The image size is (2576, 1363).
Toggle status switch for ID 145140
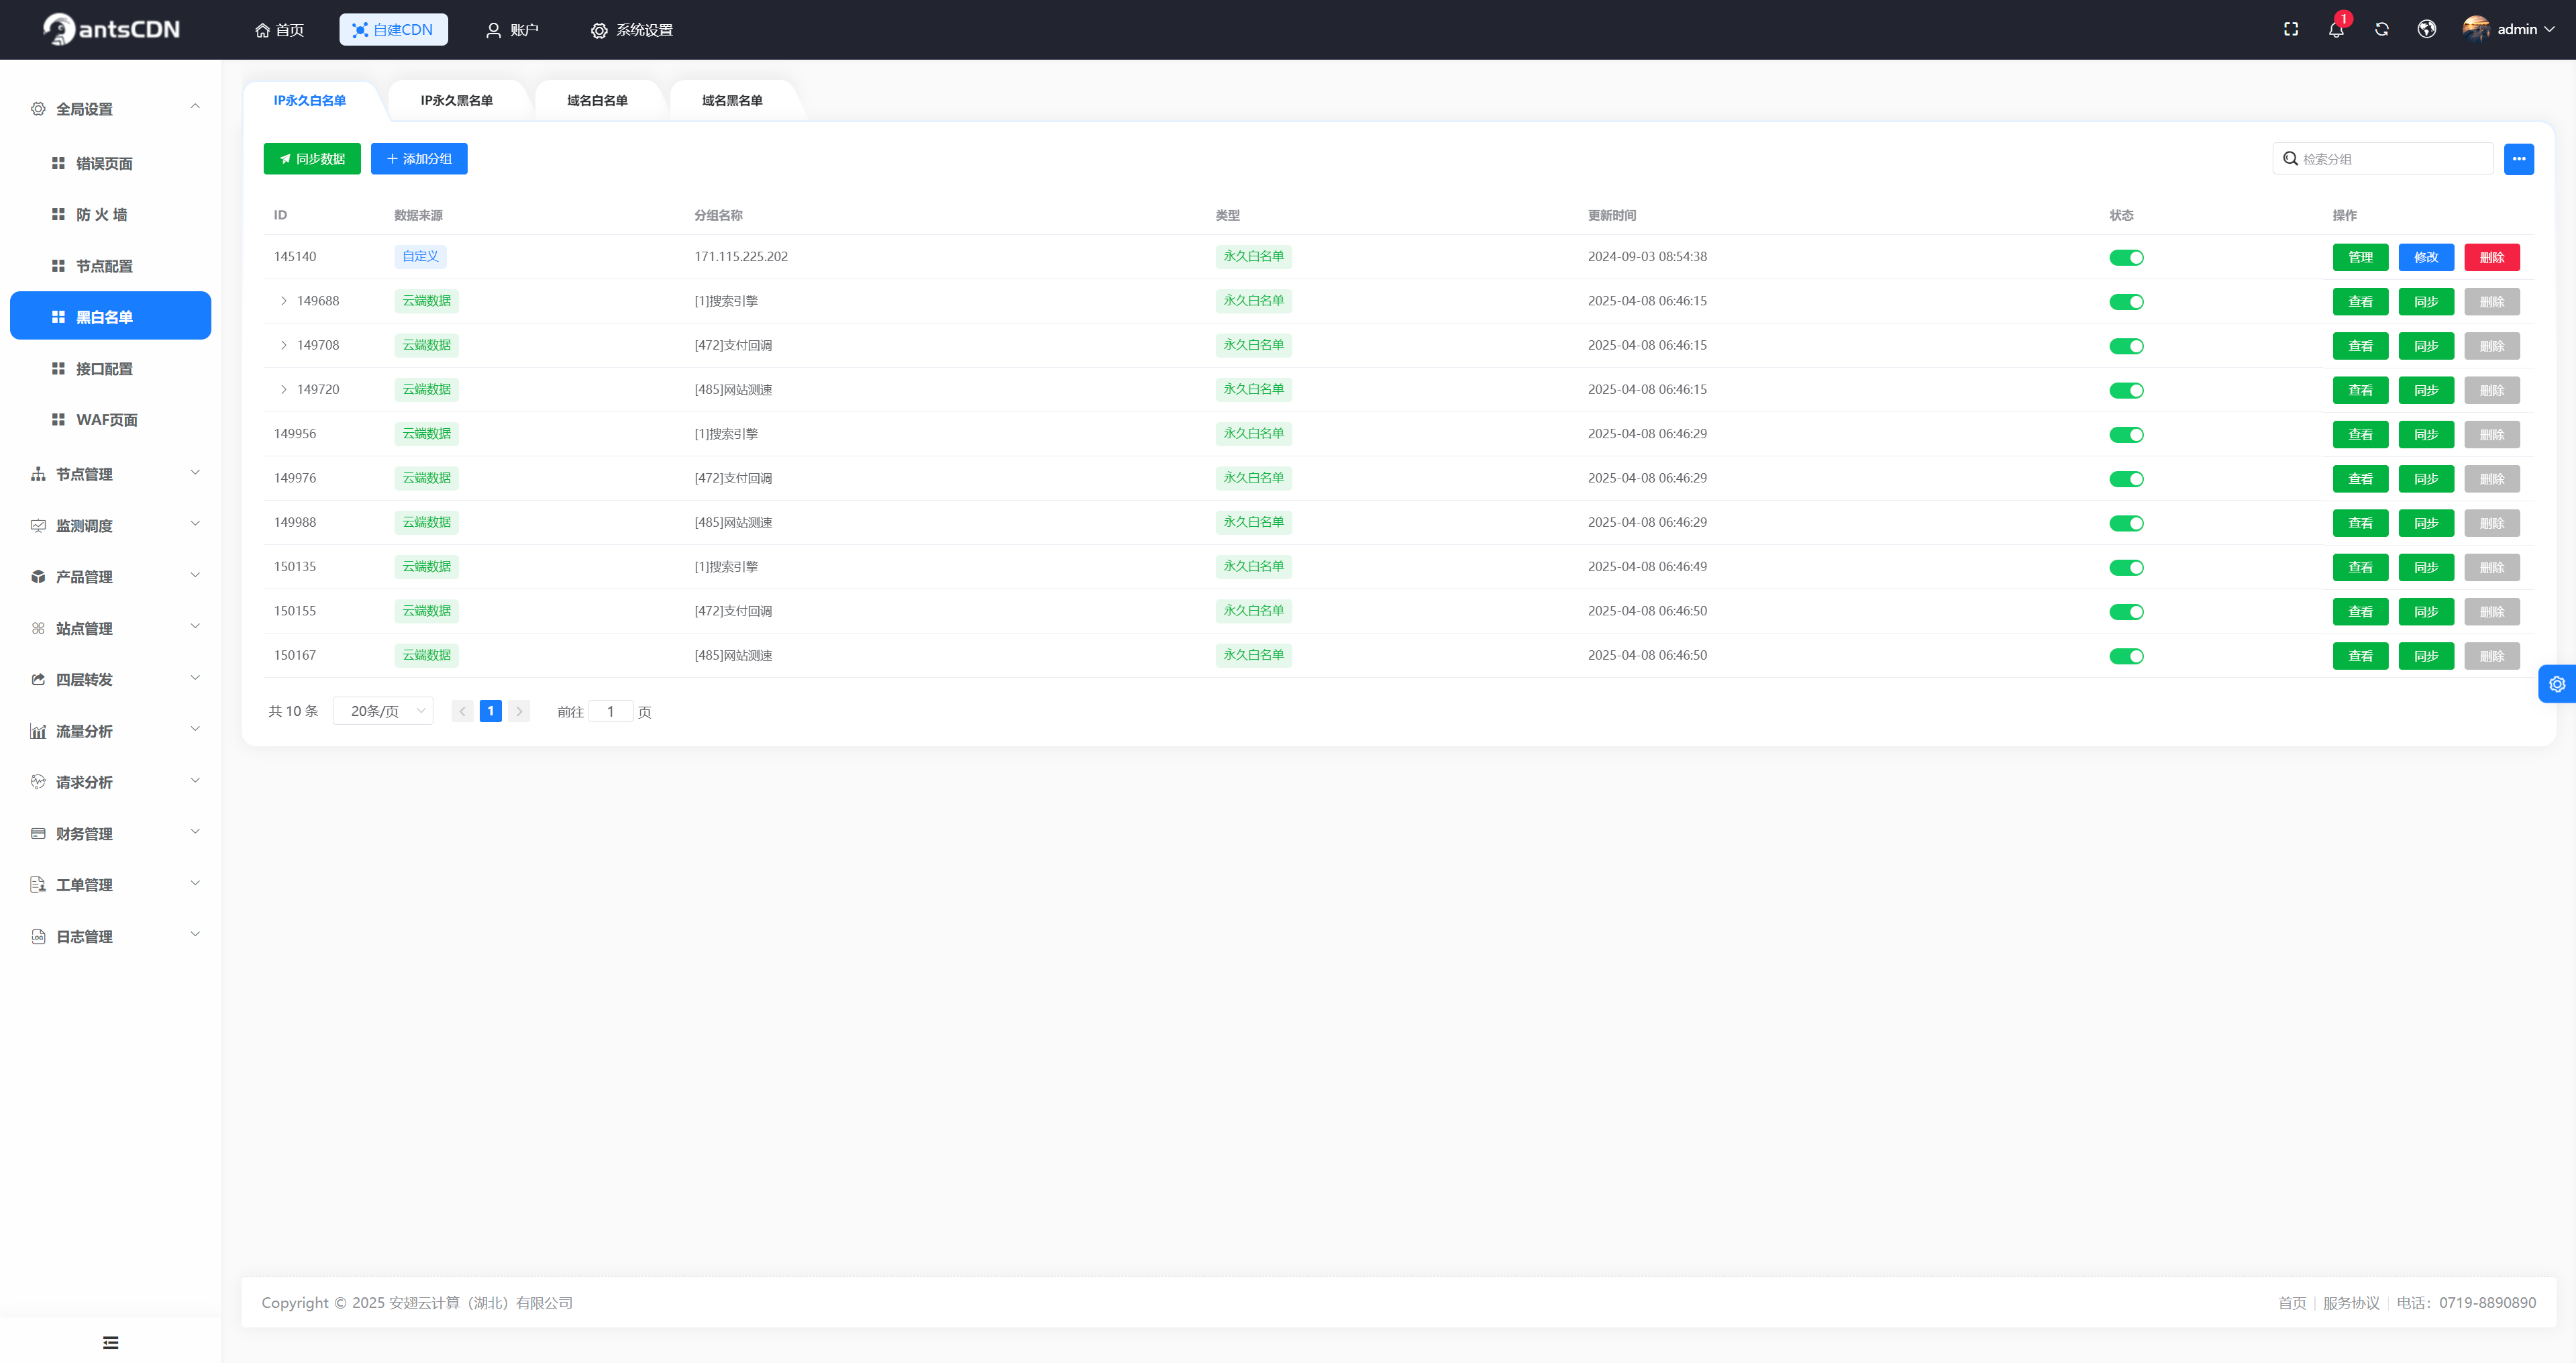2126,258
